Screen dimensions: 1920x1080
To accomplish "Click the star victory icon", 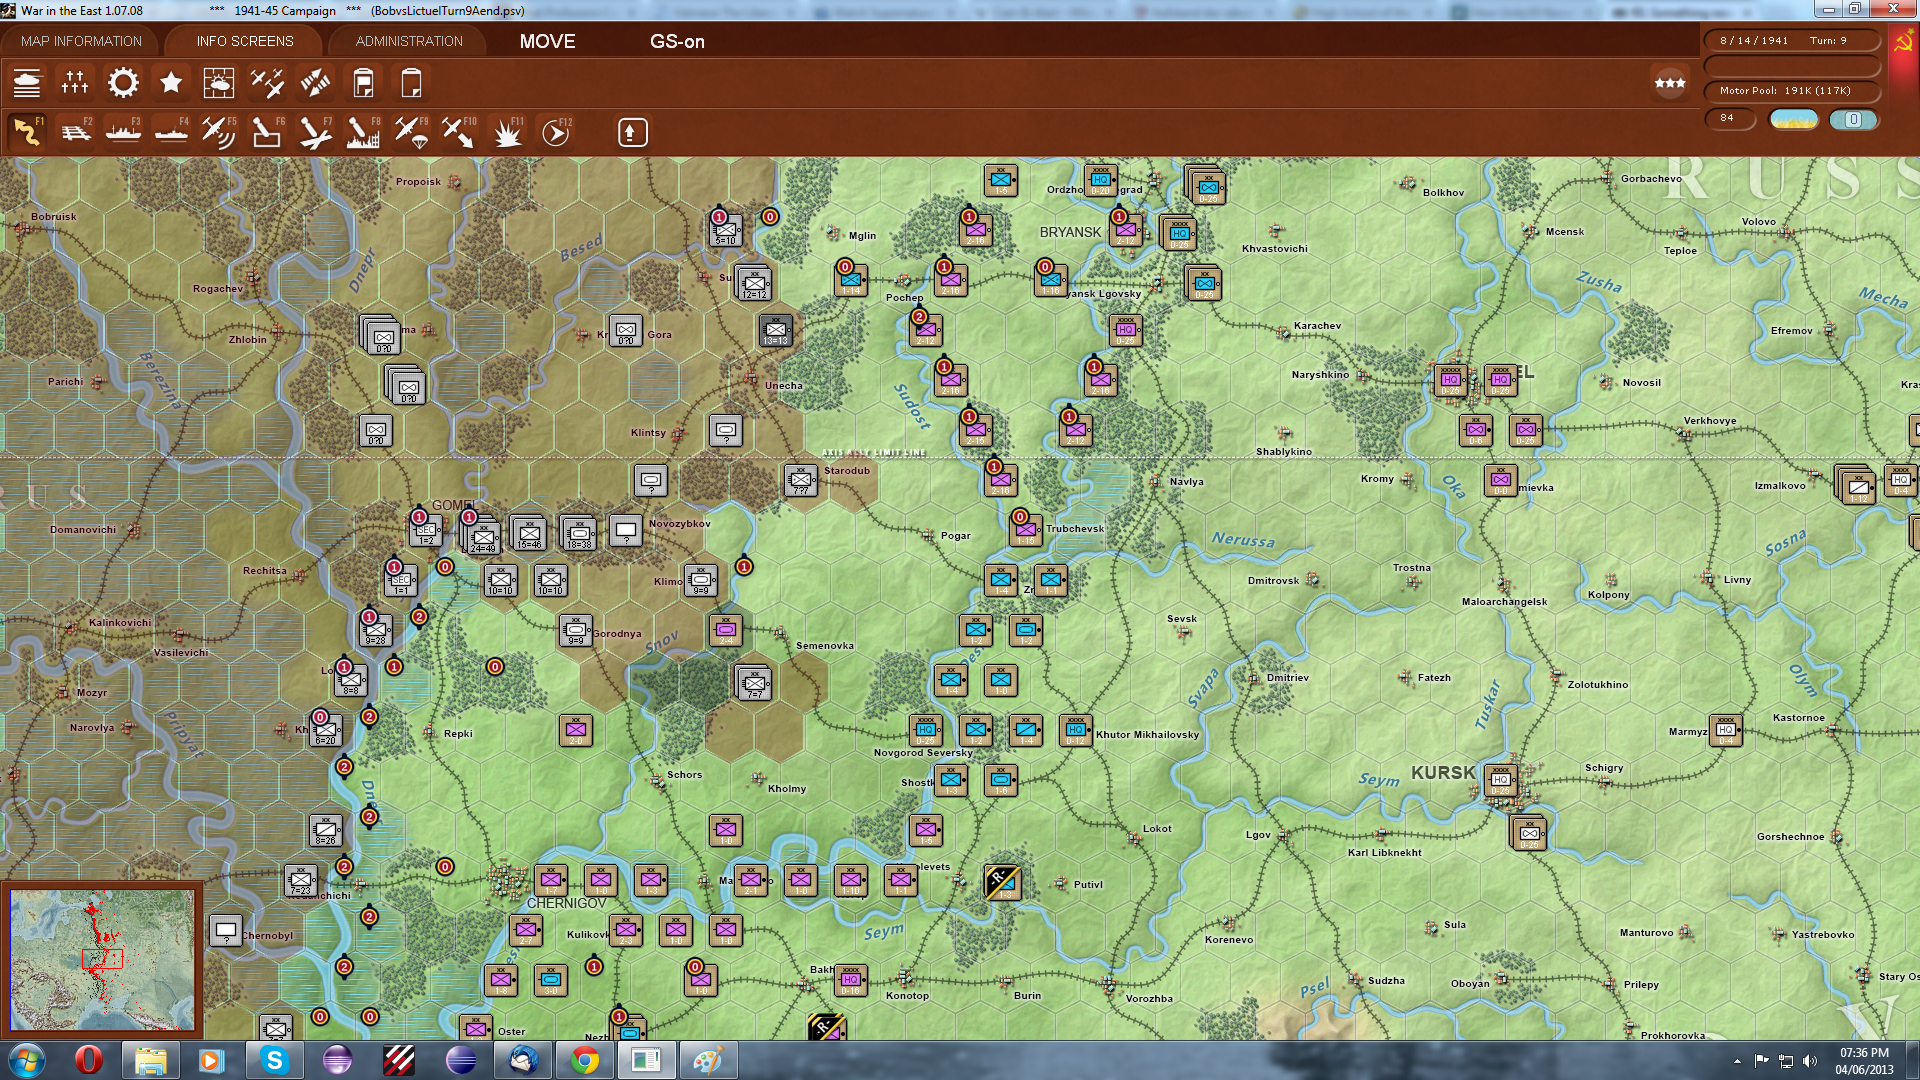I will pyautogui.click(x=171, y=83).
